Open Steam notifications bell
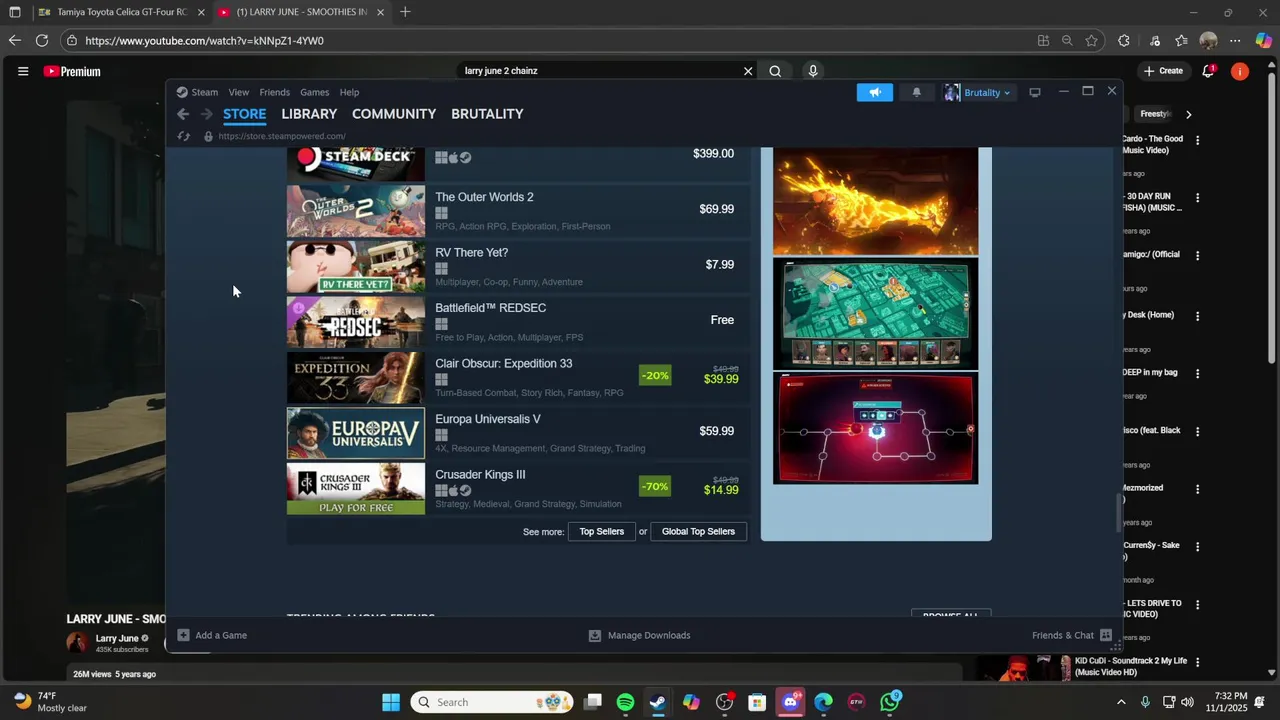Screen dimensions: 1280x720 (917, 92)
